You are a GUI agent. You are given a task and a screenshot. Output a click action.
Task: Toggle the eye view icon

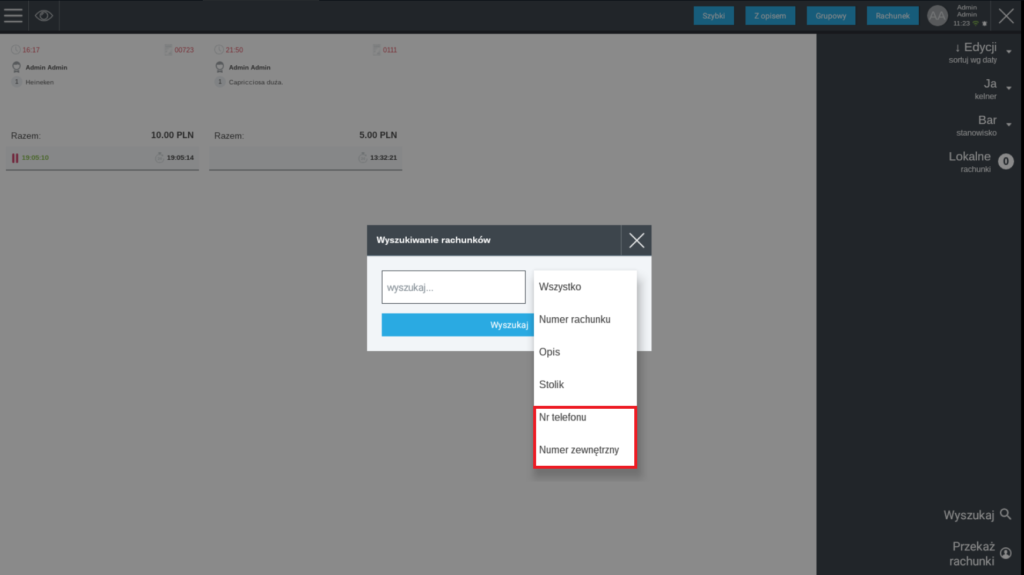pyautogui.click(x=44, y=15)
